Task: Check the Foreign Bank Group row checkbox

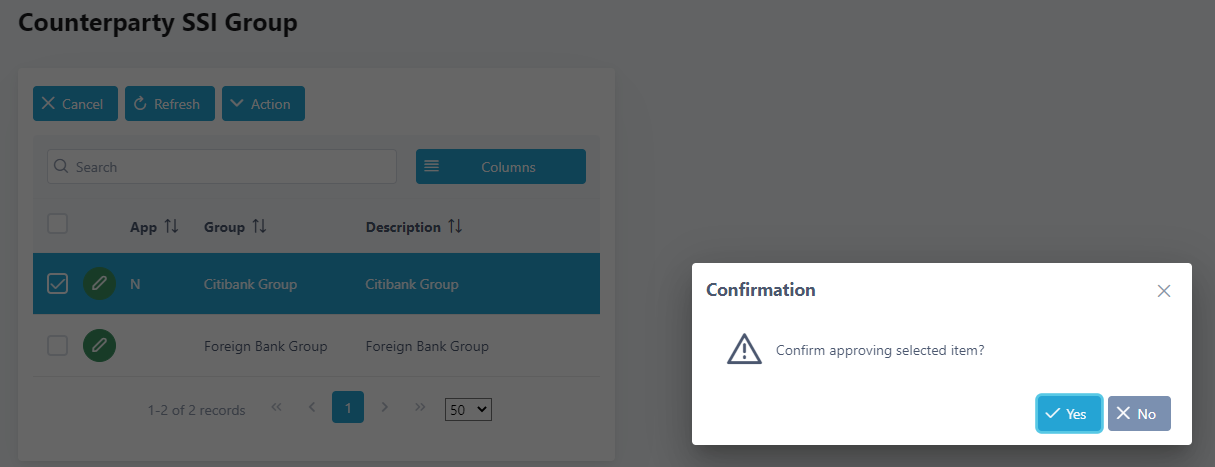Action: pos(58,346)
